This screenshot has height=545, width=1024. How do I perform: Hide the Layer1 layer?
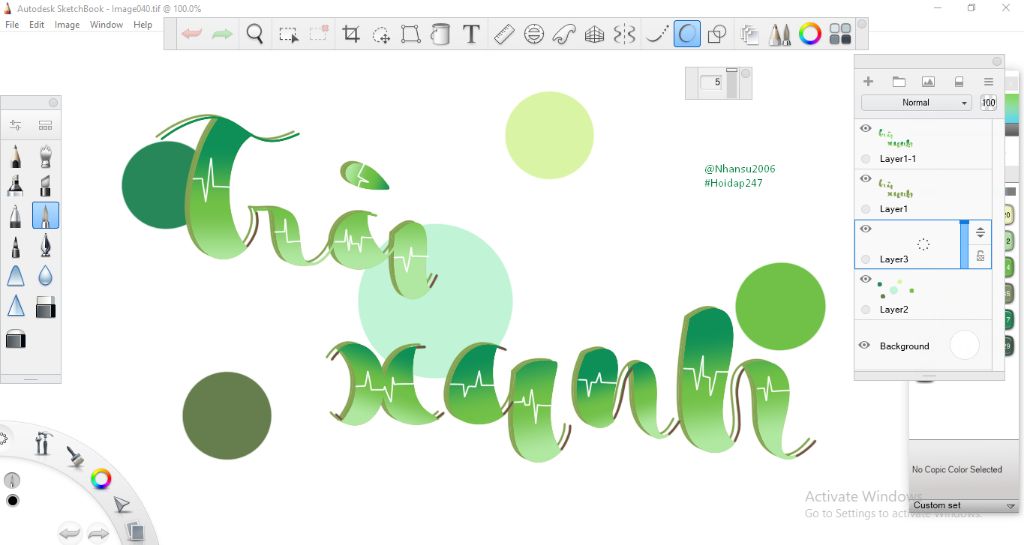865,178
